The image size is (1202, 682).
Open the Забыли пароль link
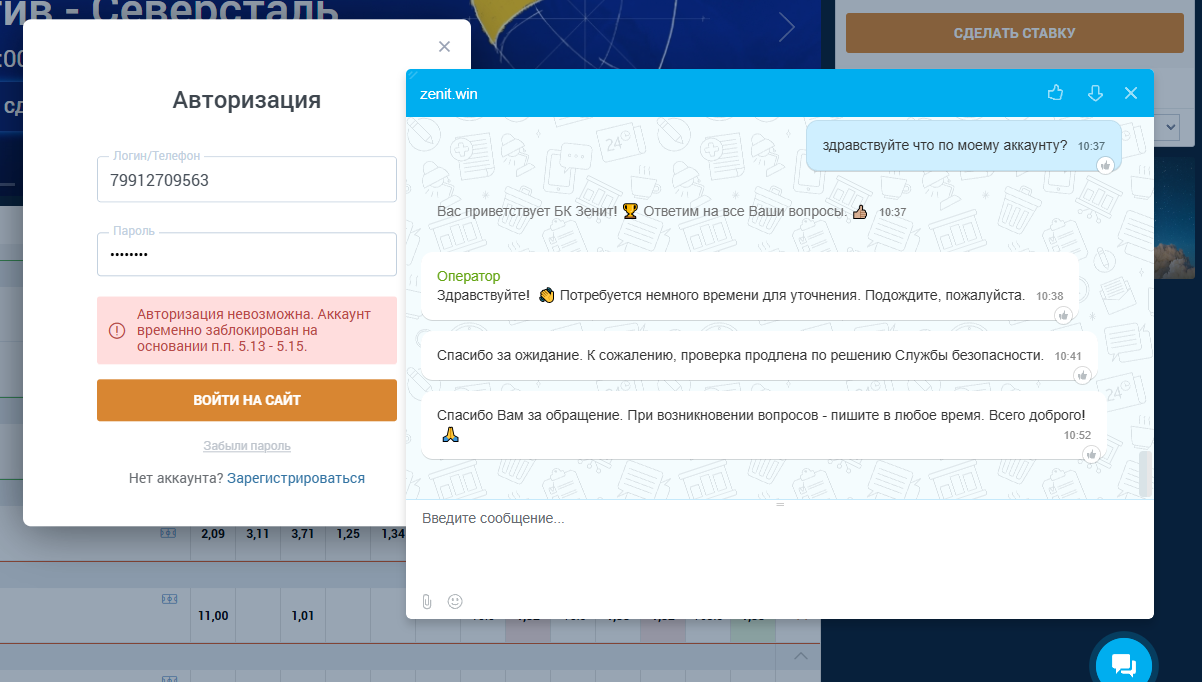[246, 446]
